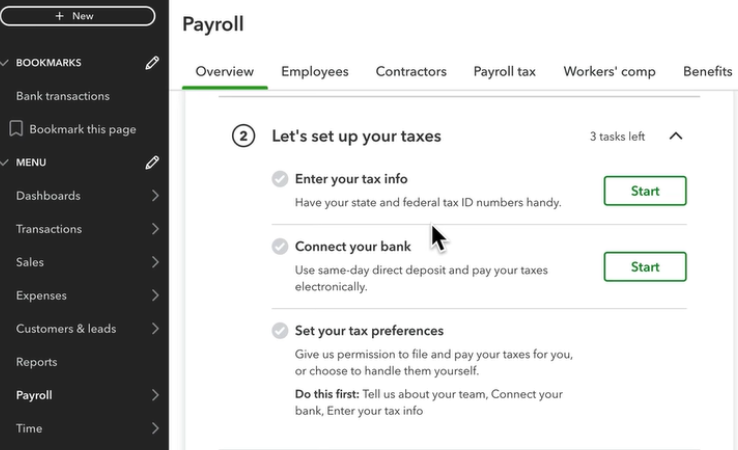The height and width of the screenshot is (450, 738).
Task: Click the step 2 circle icon
Action: click(x=243, y=136)
